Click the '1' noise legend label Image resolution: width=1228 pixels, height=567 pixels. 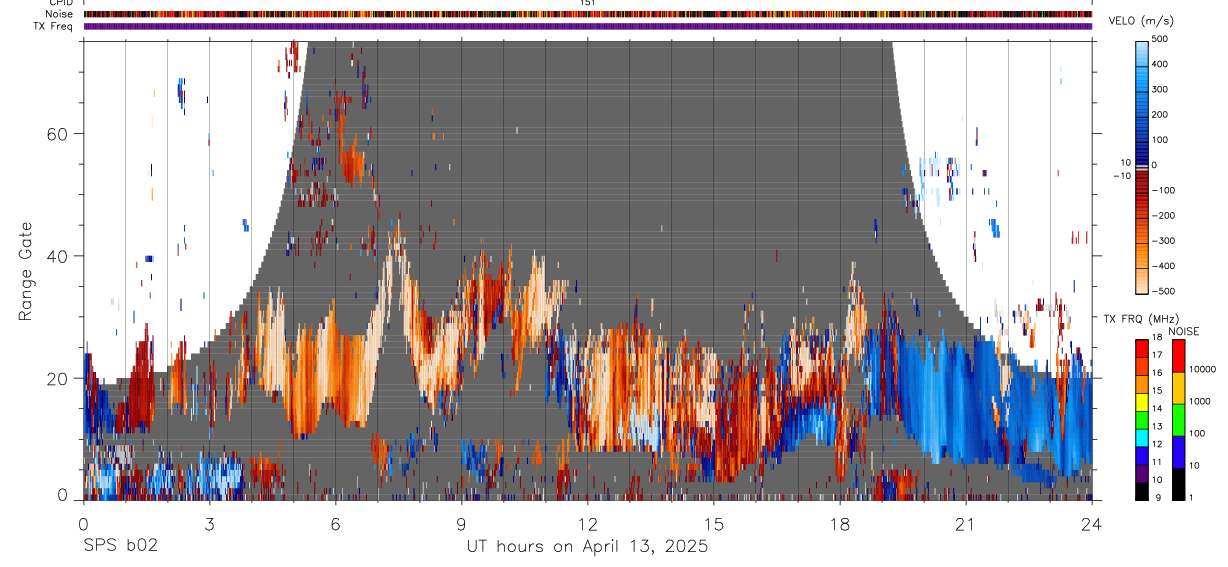click(x=1191, y=498)
